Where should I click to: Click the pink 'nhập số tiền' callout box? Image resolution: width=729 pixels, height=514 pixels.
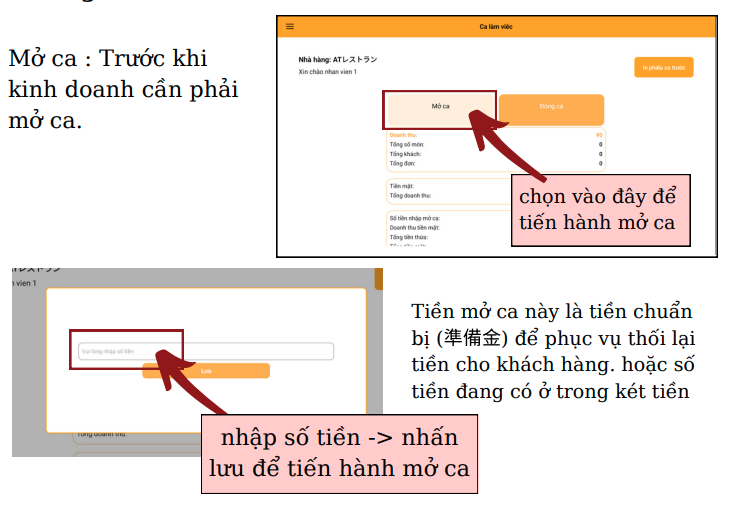coord(339,453)
